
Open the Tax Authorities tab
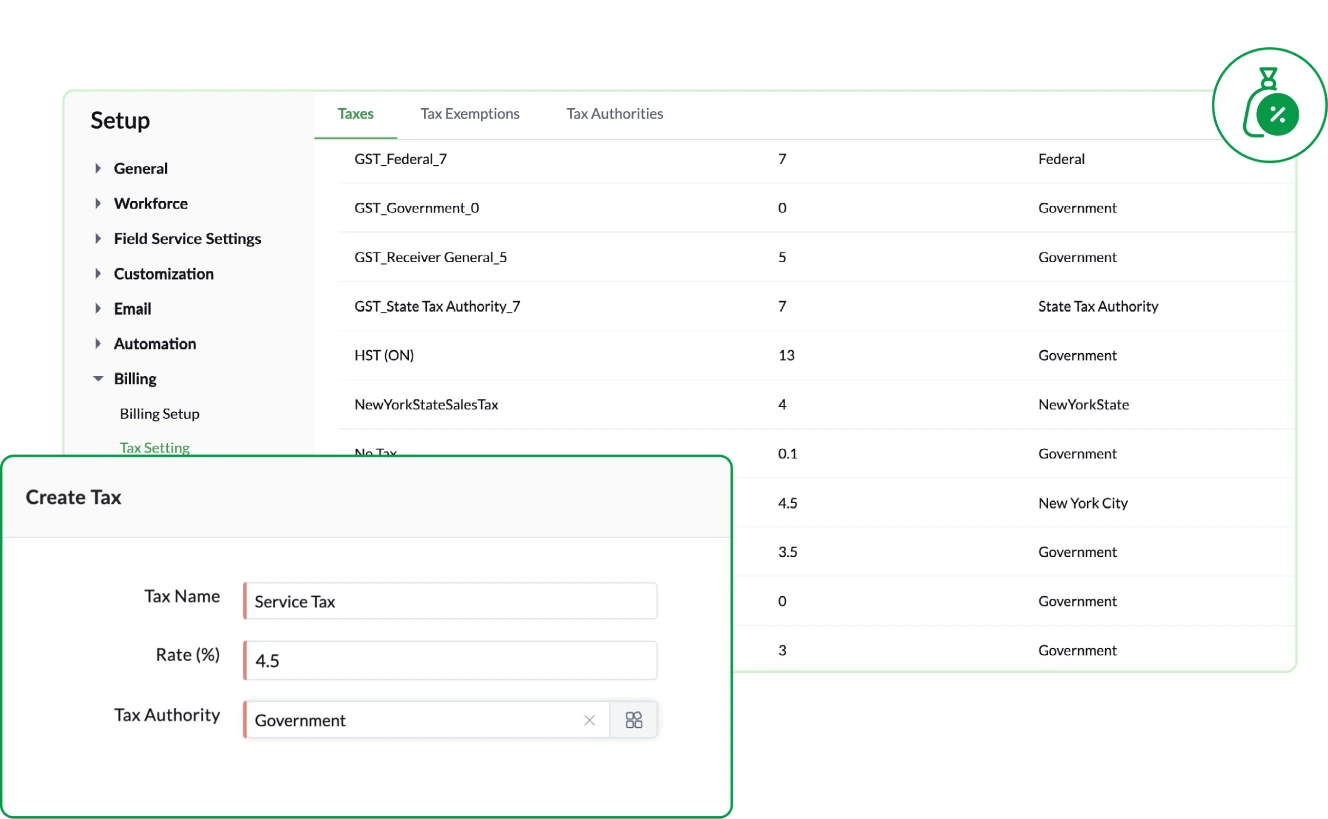(614, 114)
